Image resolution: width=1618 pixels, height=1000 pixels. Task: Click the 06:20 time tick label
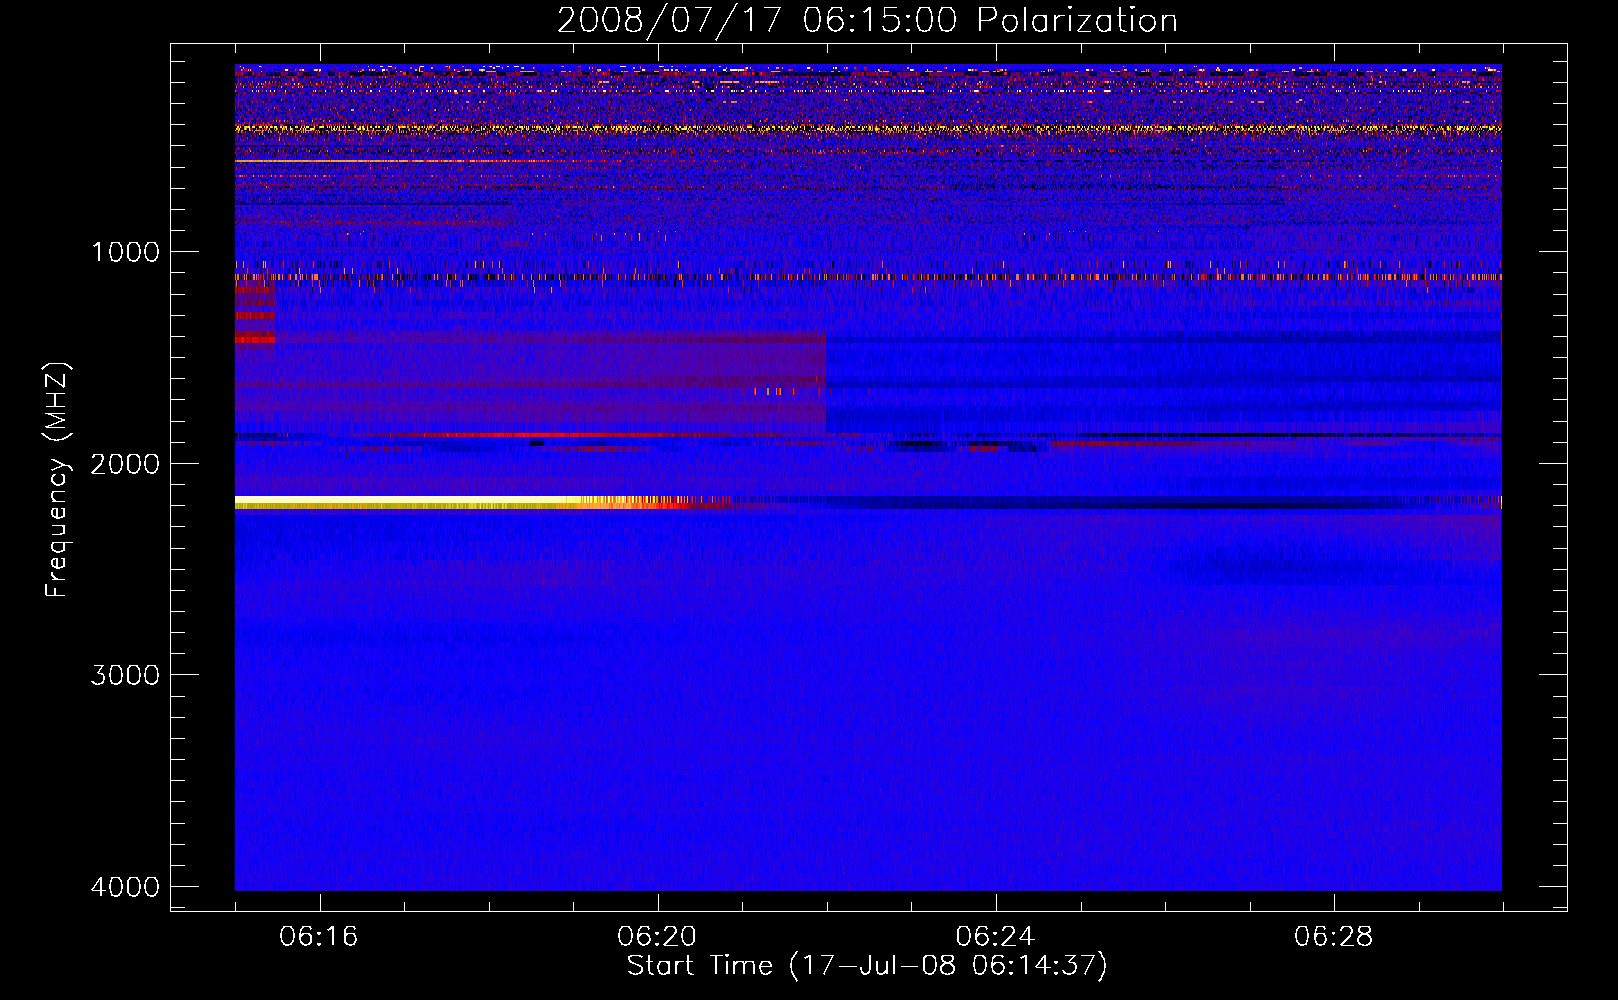[657, 937]
